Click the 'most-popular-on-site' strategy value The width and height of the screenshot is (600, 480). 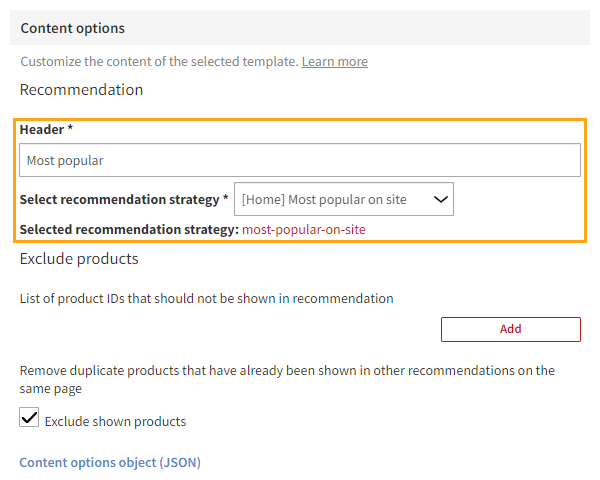[304, 230]
